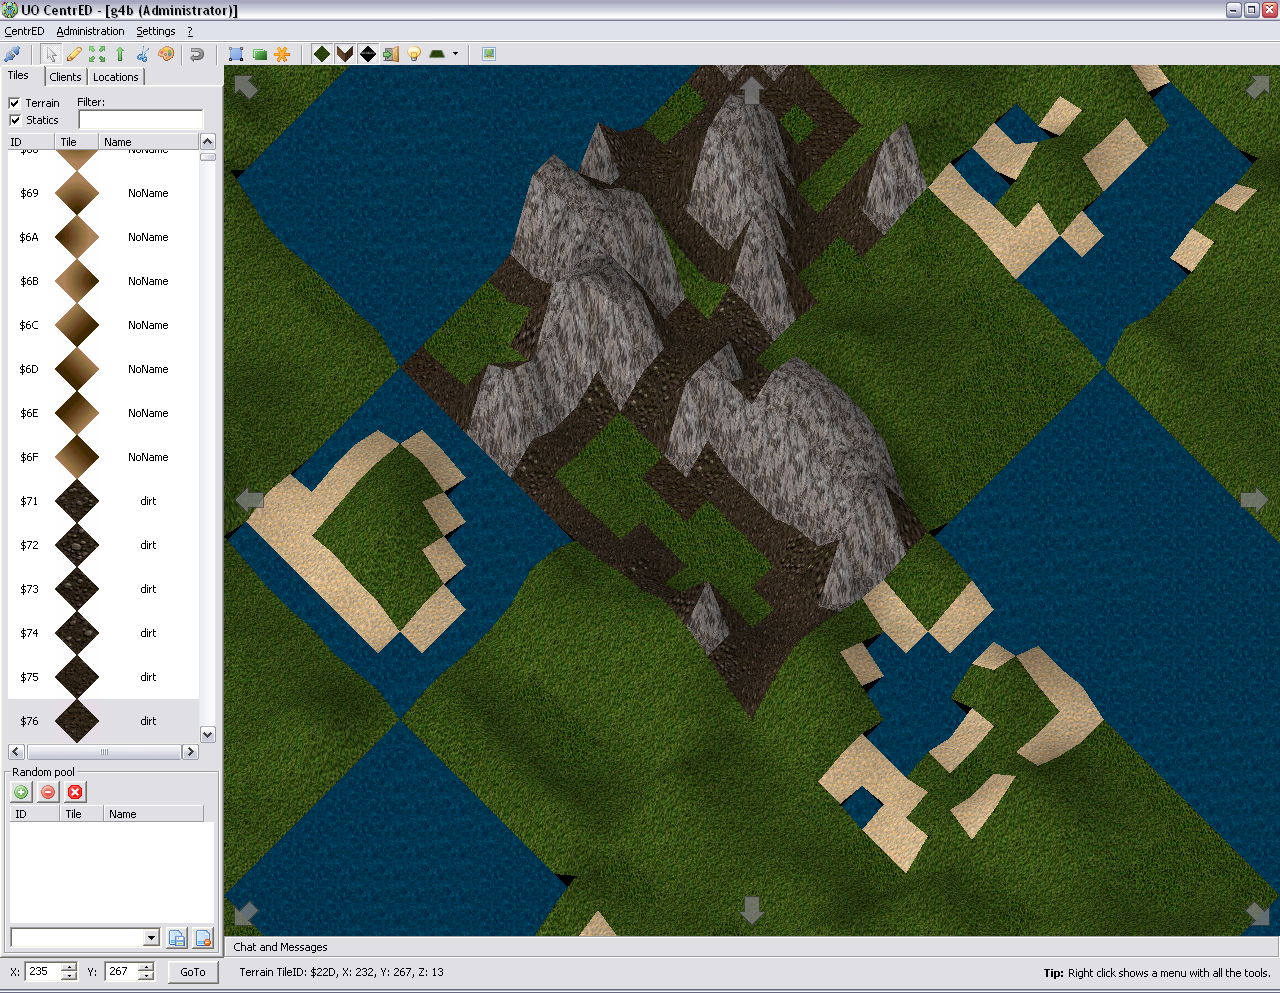1280x993 pixels.
Task: Add tile with green plus in Random pool
Action: 21,792
